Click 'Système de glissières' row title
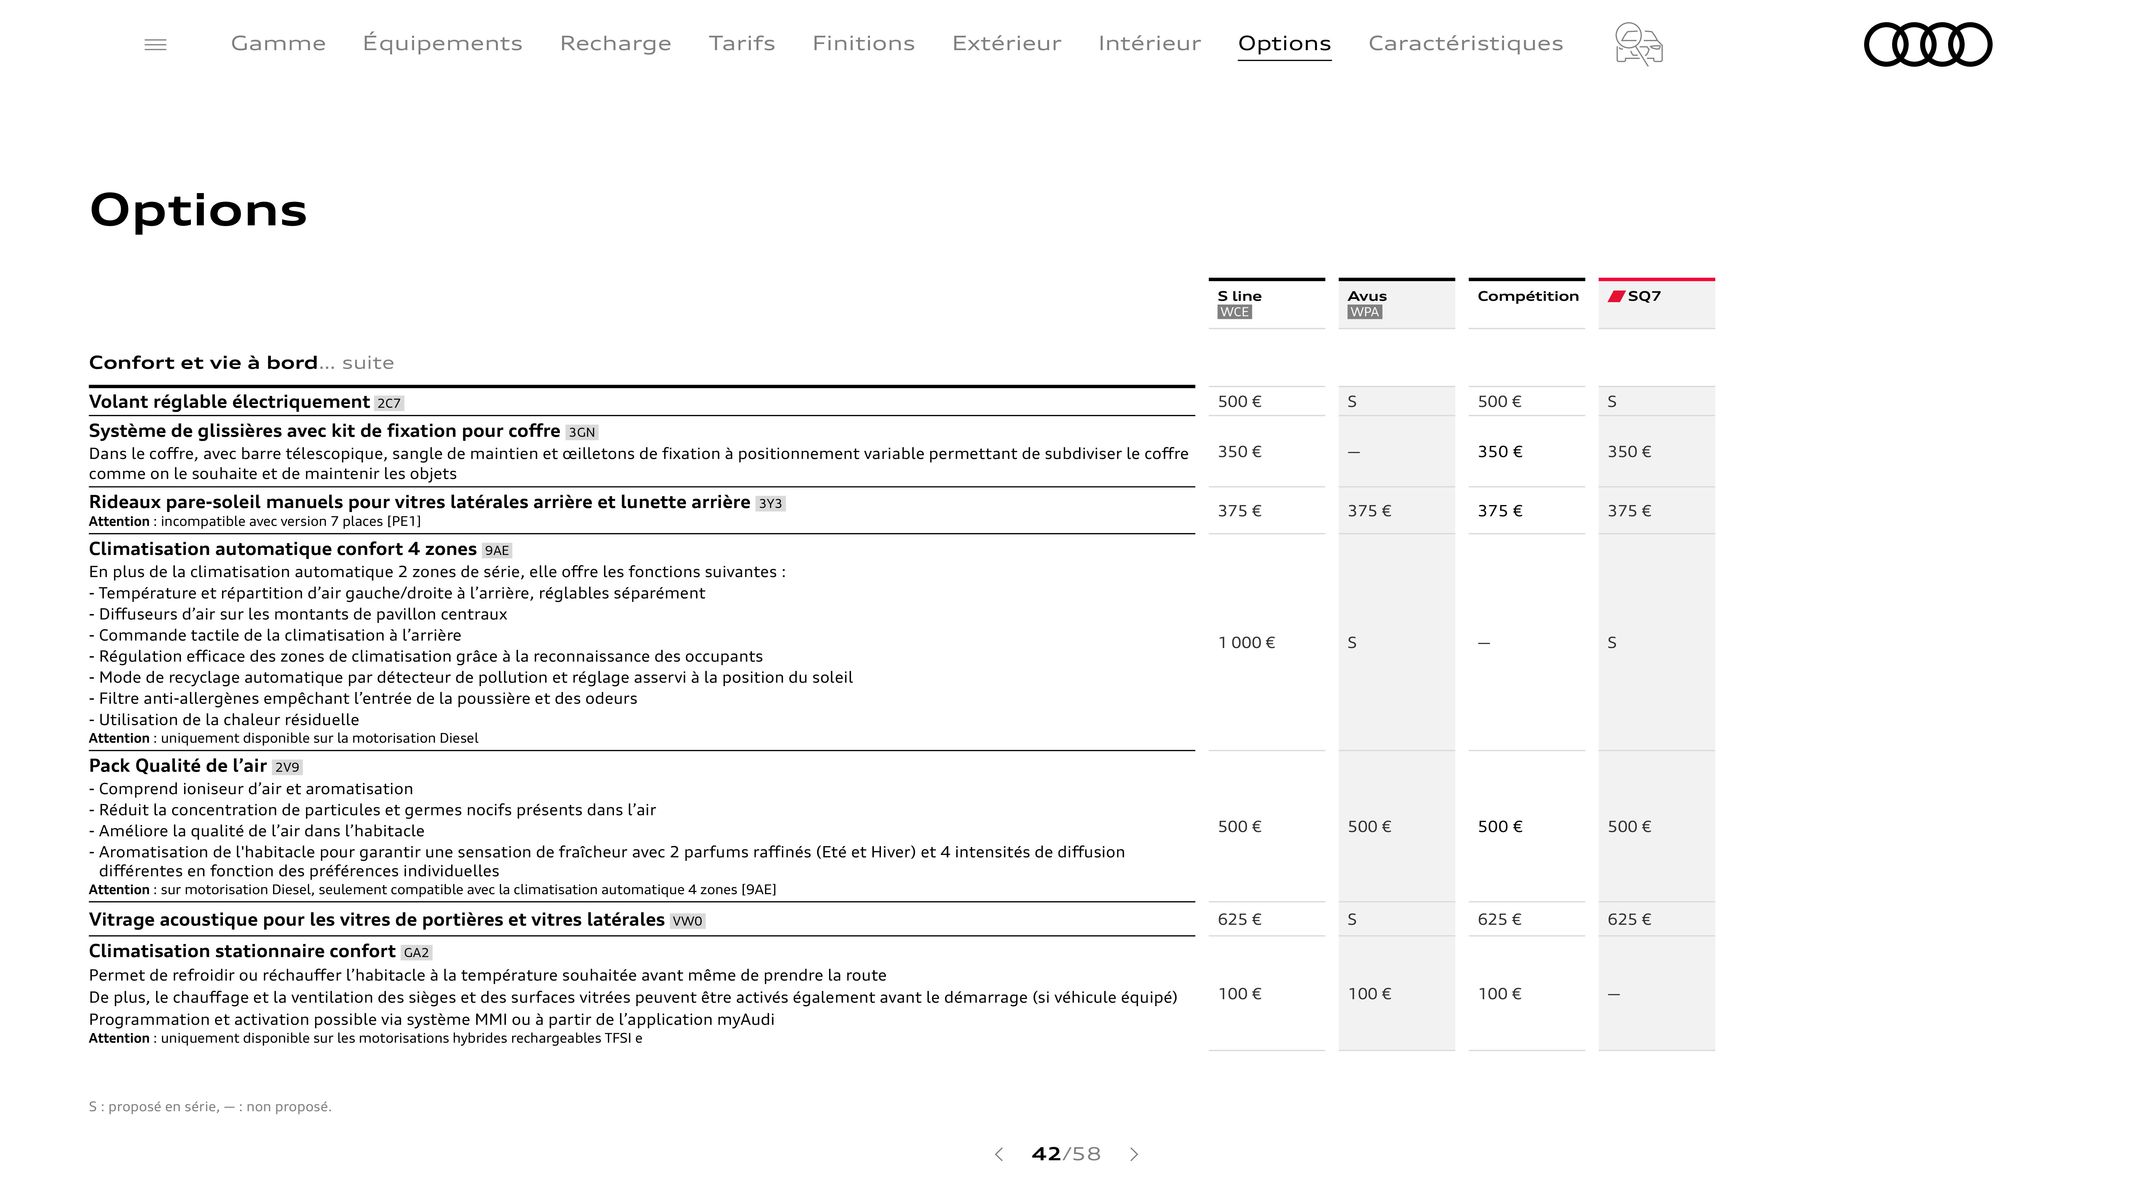This screenshot has width=2133, height=1200. click(324, 431)
